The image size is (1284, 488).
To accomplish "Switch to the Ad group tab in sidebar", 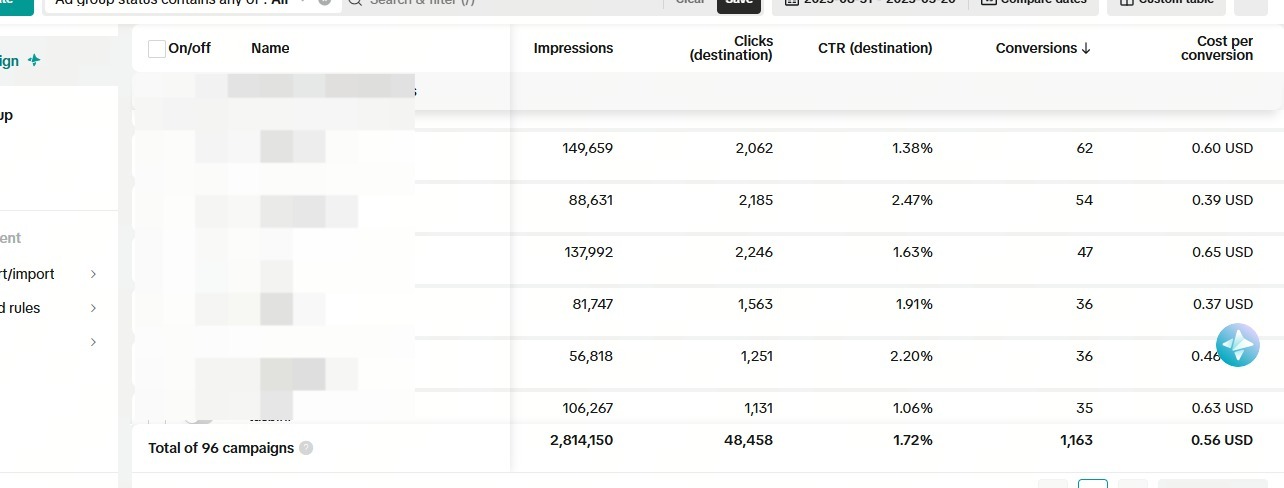I will coord(6,115).
